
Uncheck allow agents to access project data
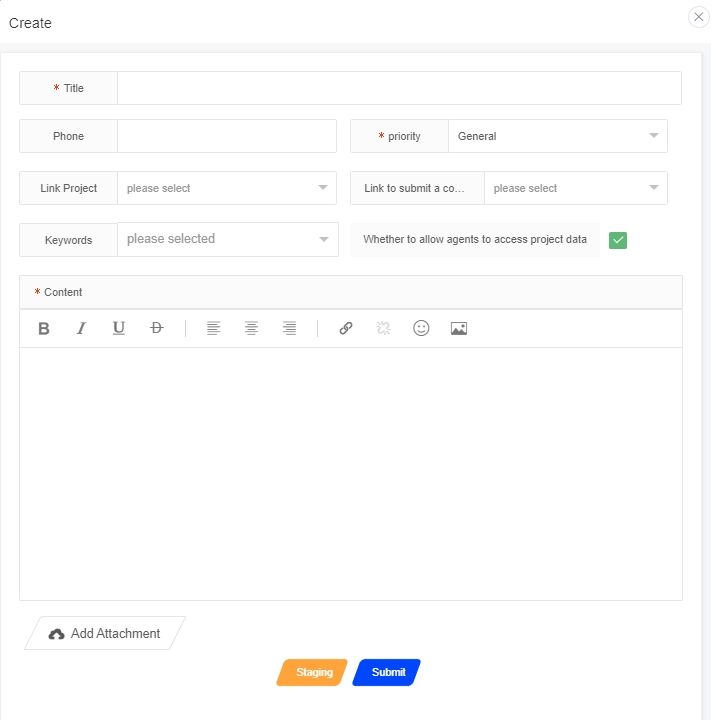click(618, 240)
